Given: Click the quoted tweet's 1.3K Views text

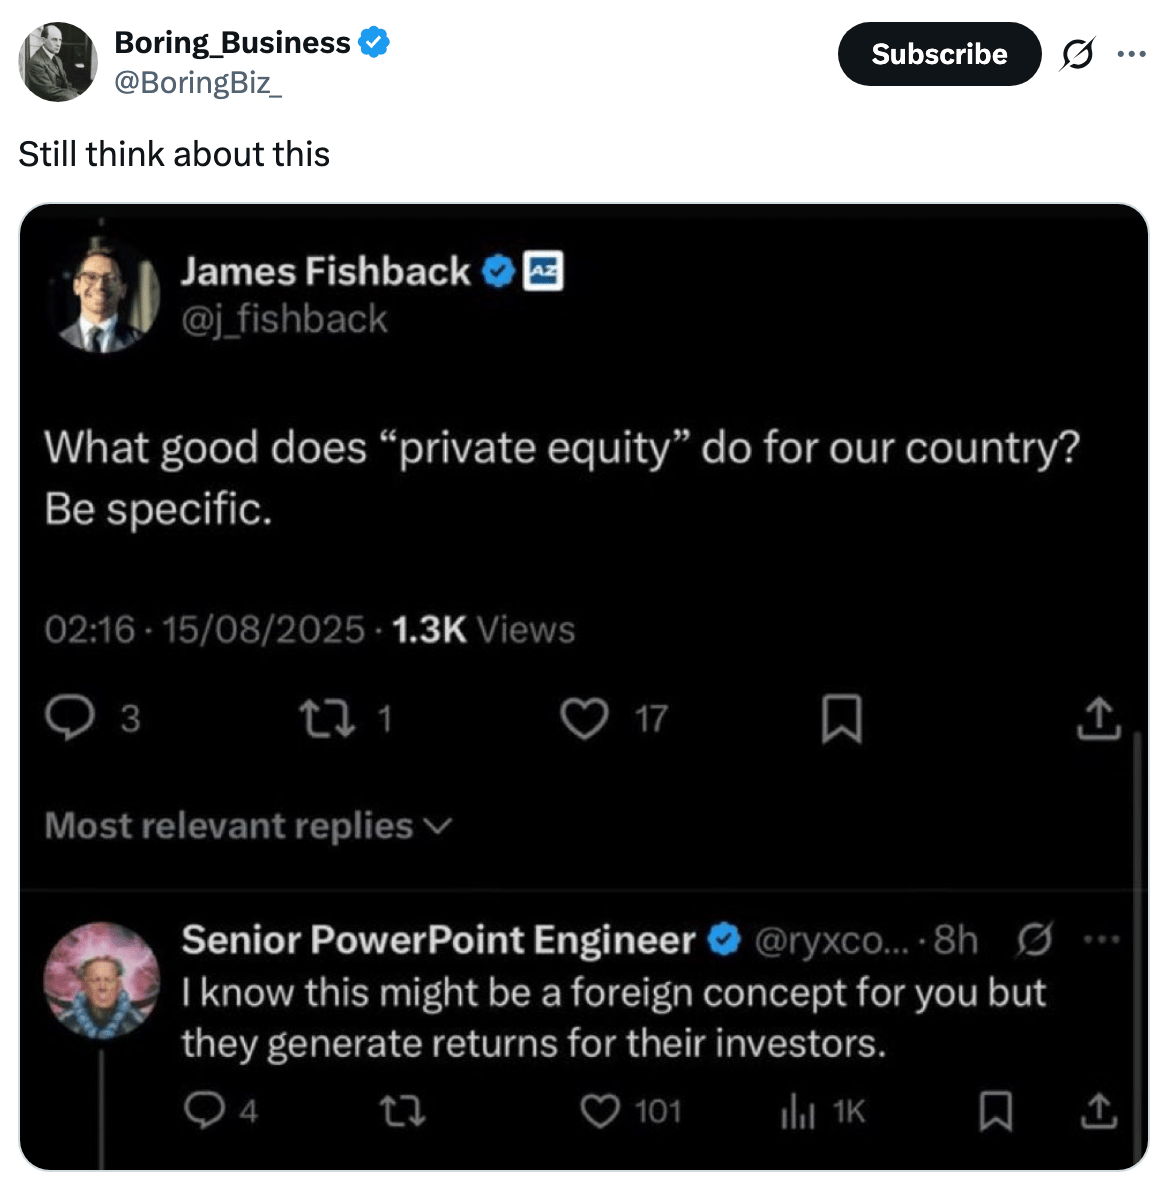Looking at the screenshot, I should (483, 630).
